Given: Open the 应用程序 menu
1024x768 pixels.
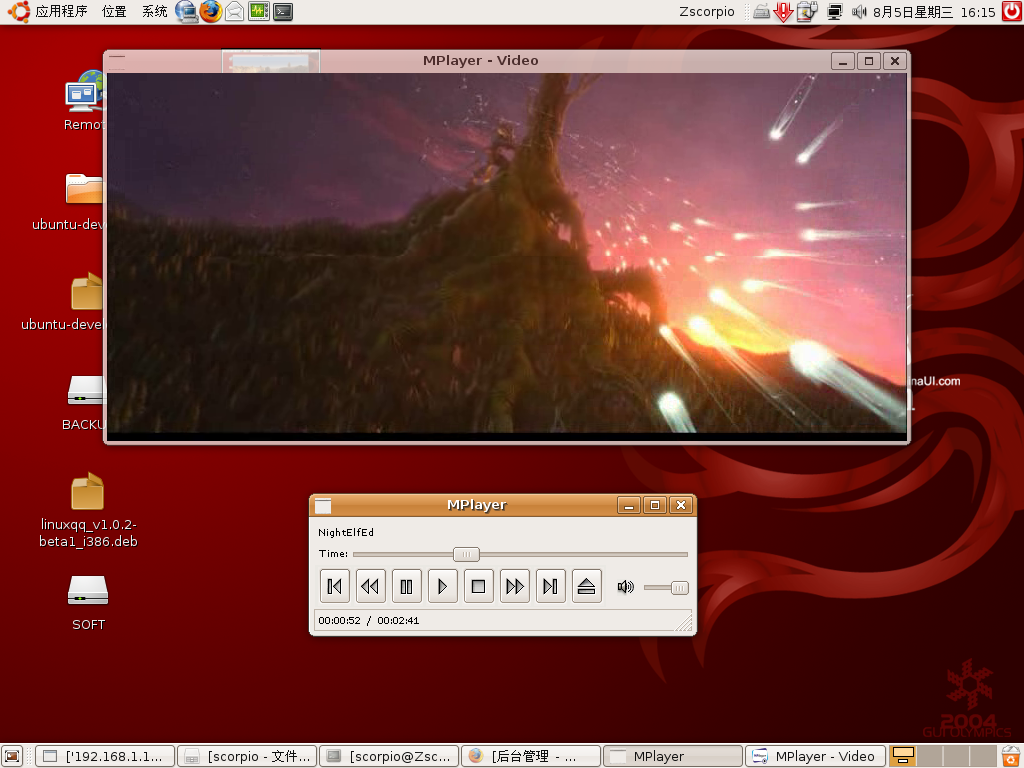Looking at the screenshot, I should [x=60, y=12].
